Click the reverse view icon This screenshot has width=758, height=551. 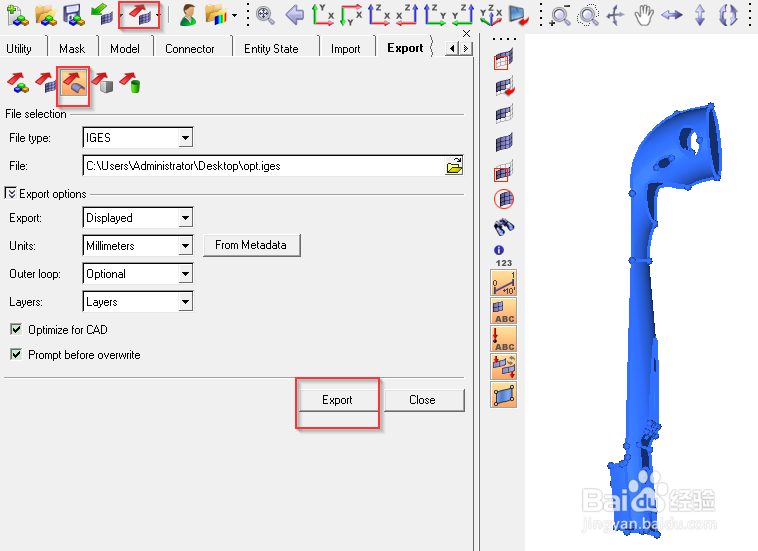[519, 15]
